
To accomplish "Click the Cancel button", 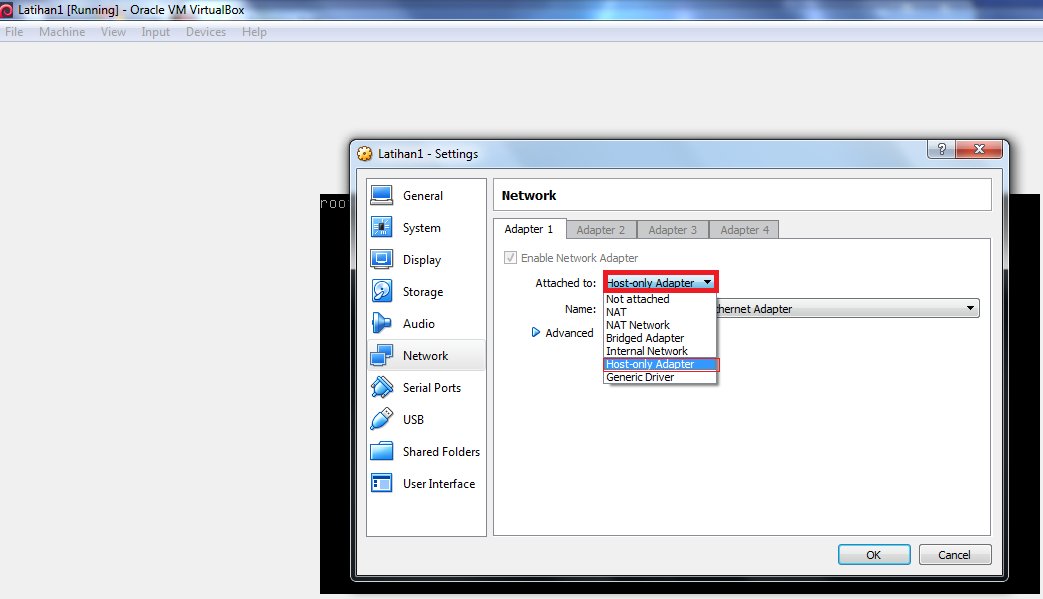I will pos(955,554).
